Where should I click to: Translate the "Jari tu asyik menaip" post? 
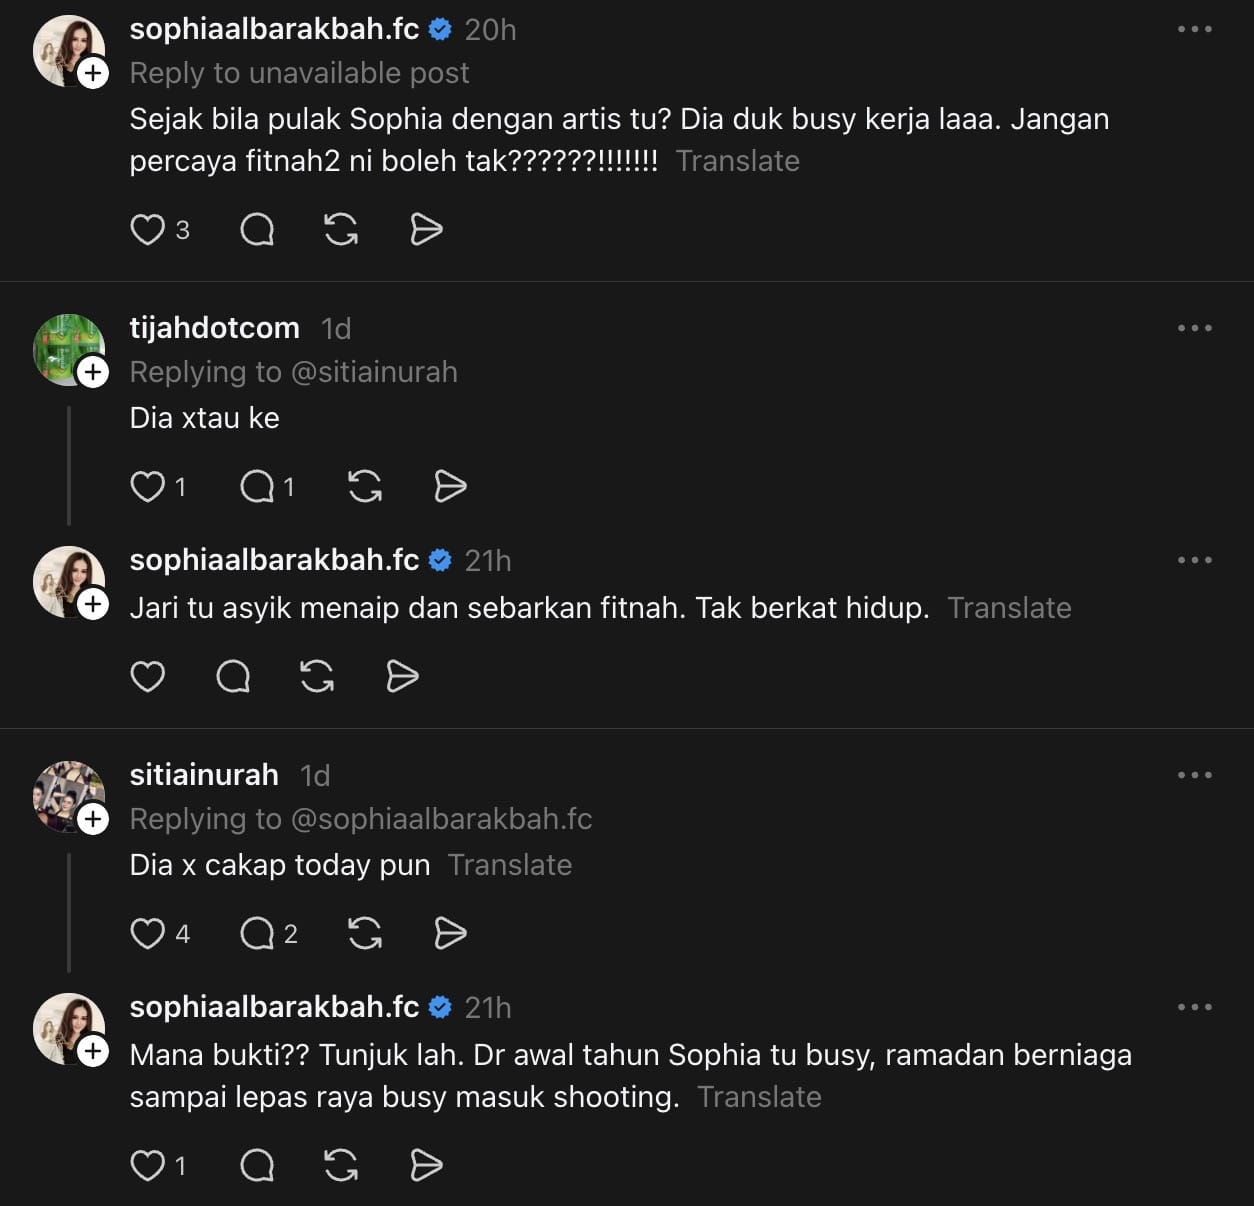[x=1009, y=608]
